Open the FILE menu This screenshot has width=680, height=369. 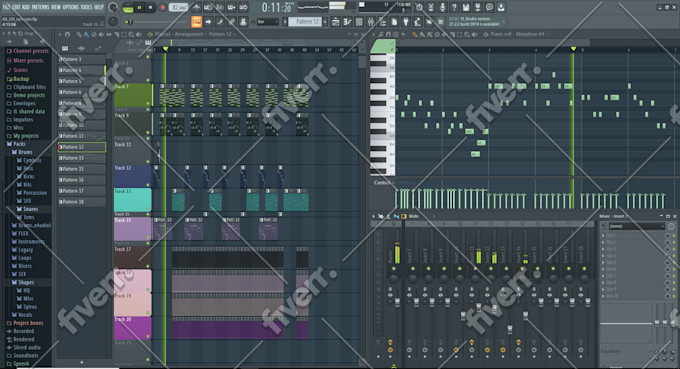(x=7, y=7)
